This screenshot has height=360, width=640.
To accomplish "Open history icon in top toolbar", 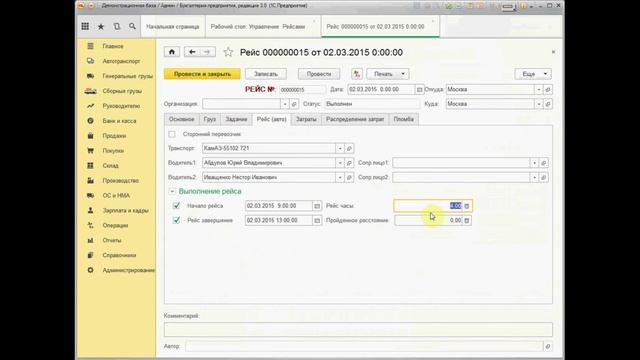I will point(117,27).
